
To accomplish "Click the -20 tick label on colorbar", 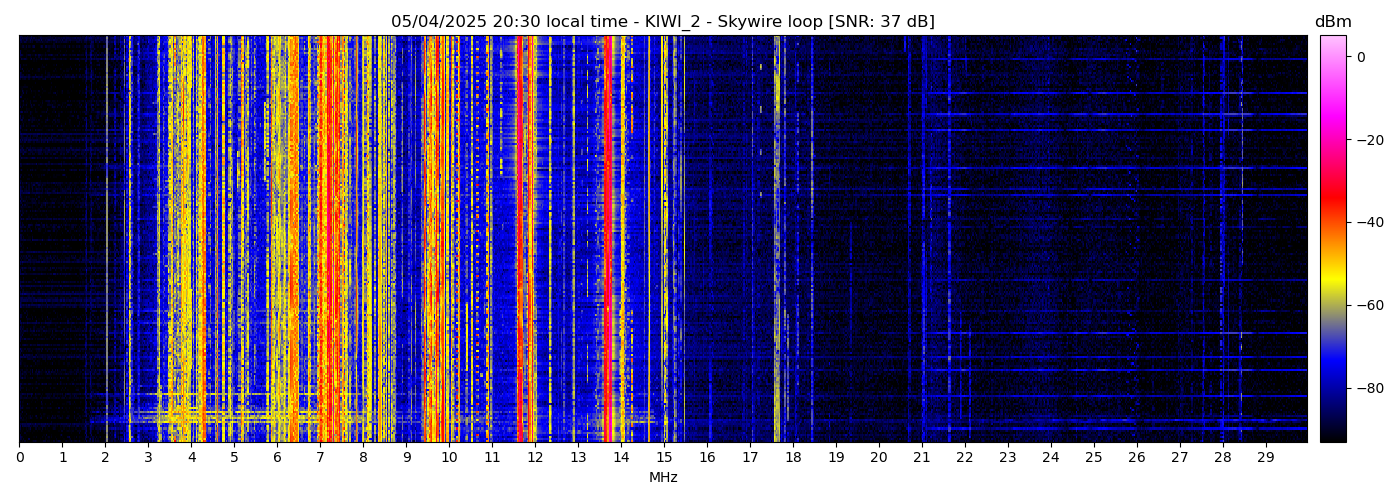I will click(1367, 140).
